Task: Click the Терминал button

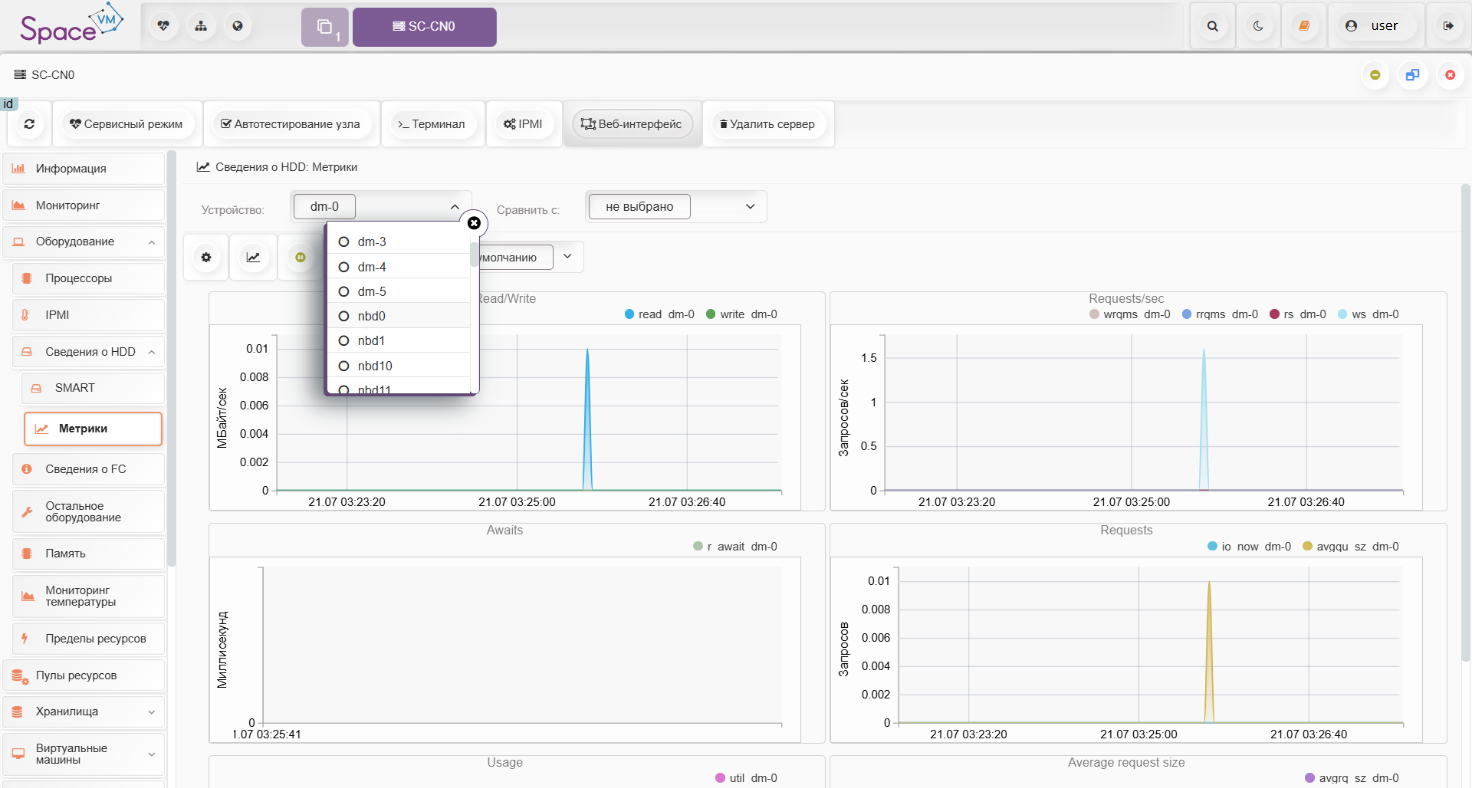Action: click(431, 124)
